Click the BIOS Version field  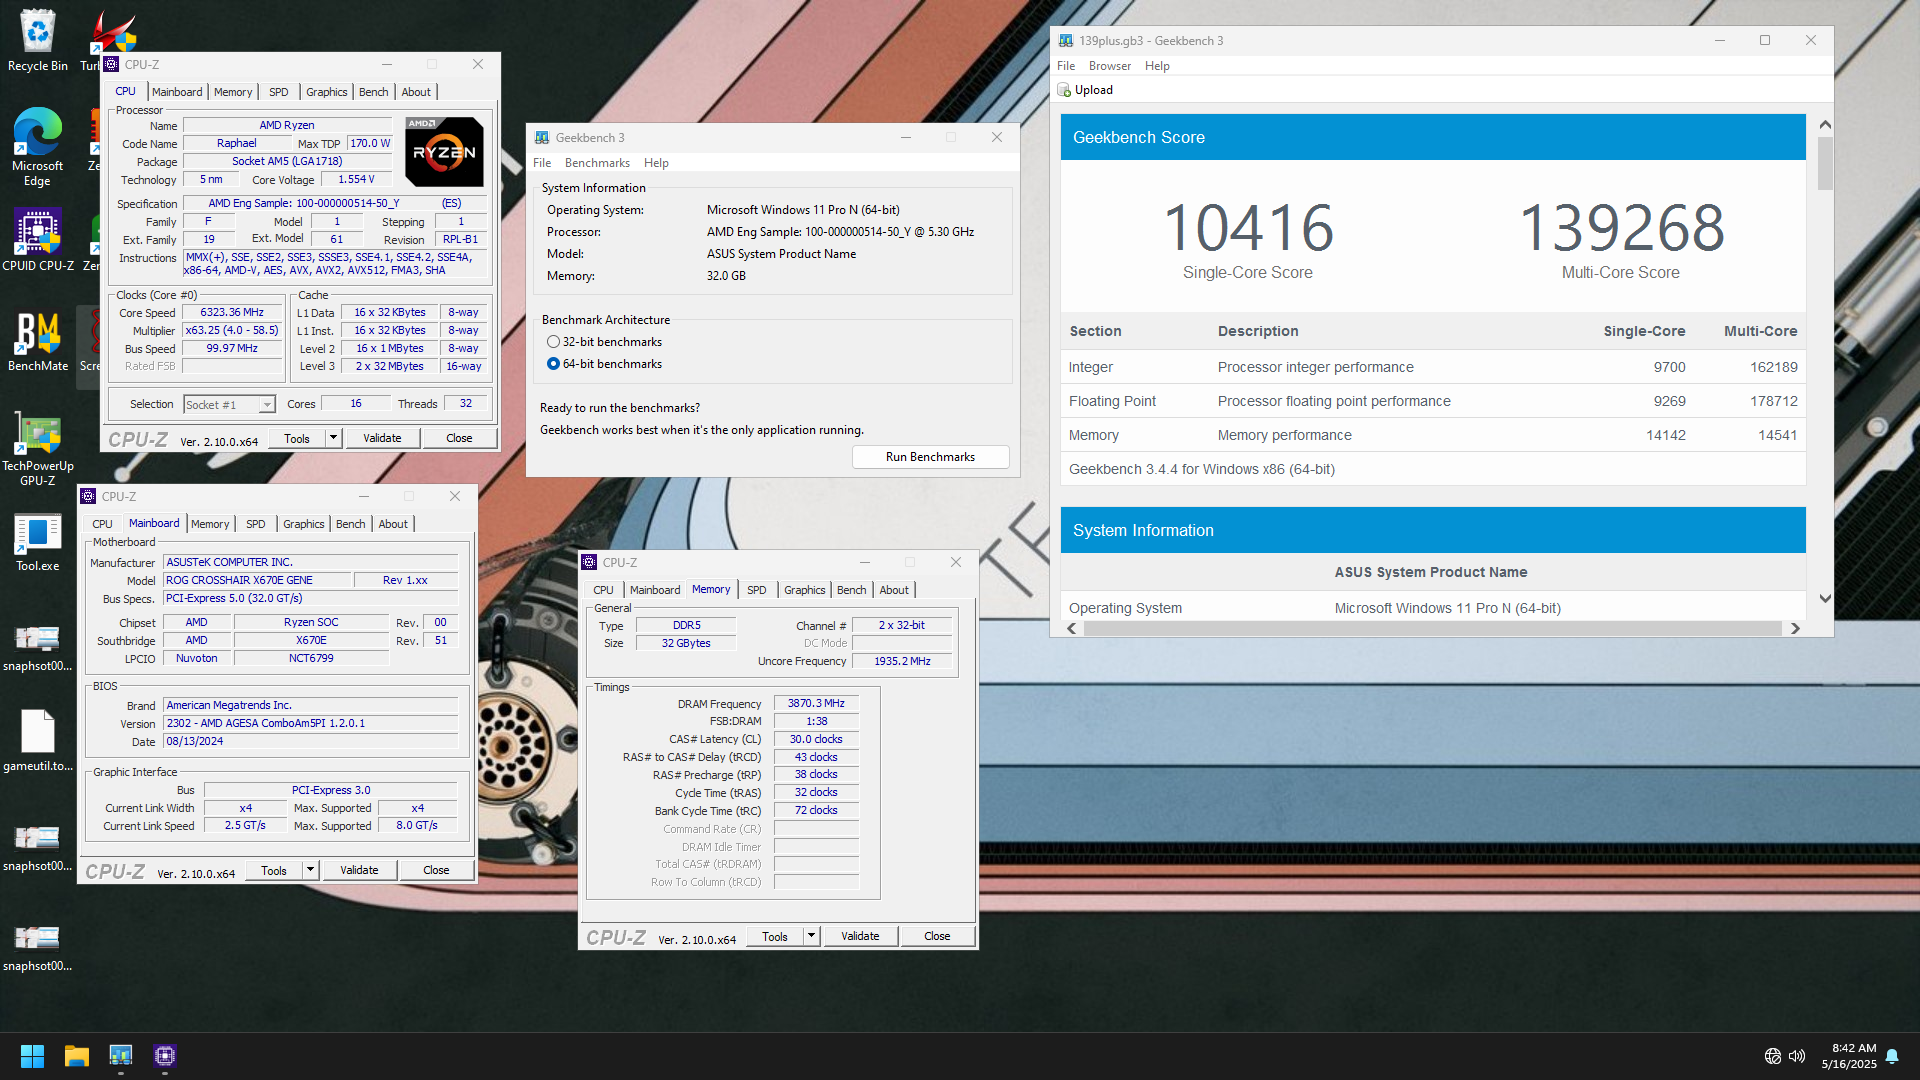[311, 724]
